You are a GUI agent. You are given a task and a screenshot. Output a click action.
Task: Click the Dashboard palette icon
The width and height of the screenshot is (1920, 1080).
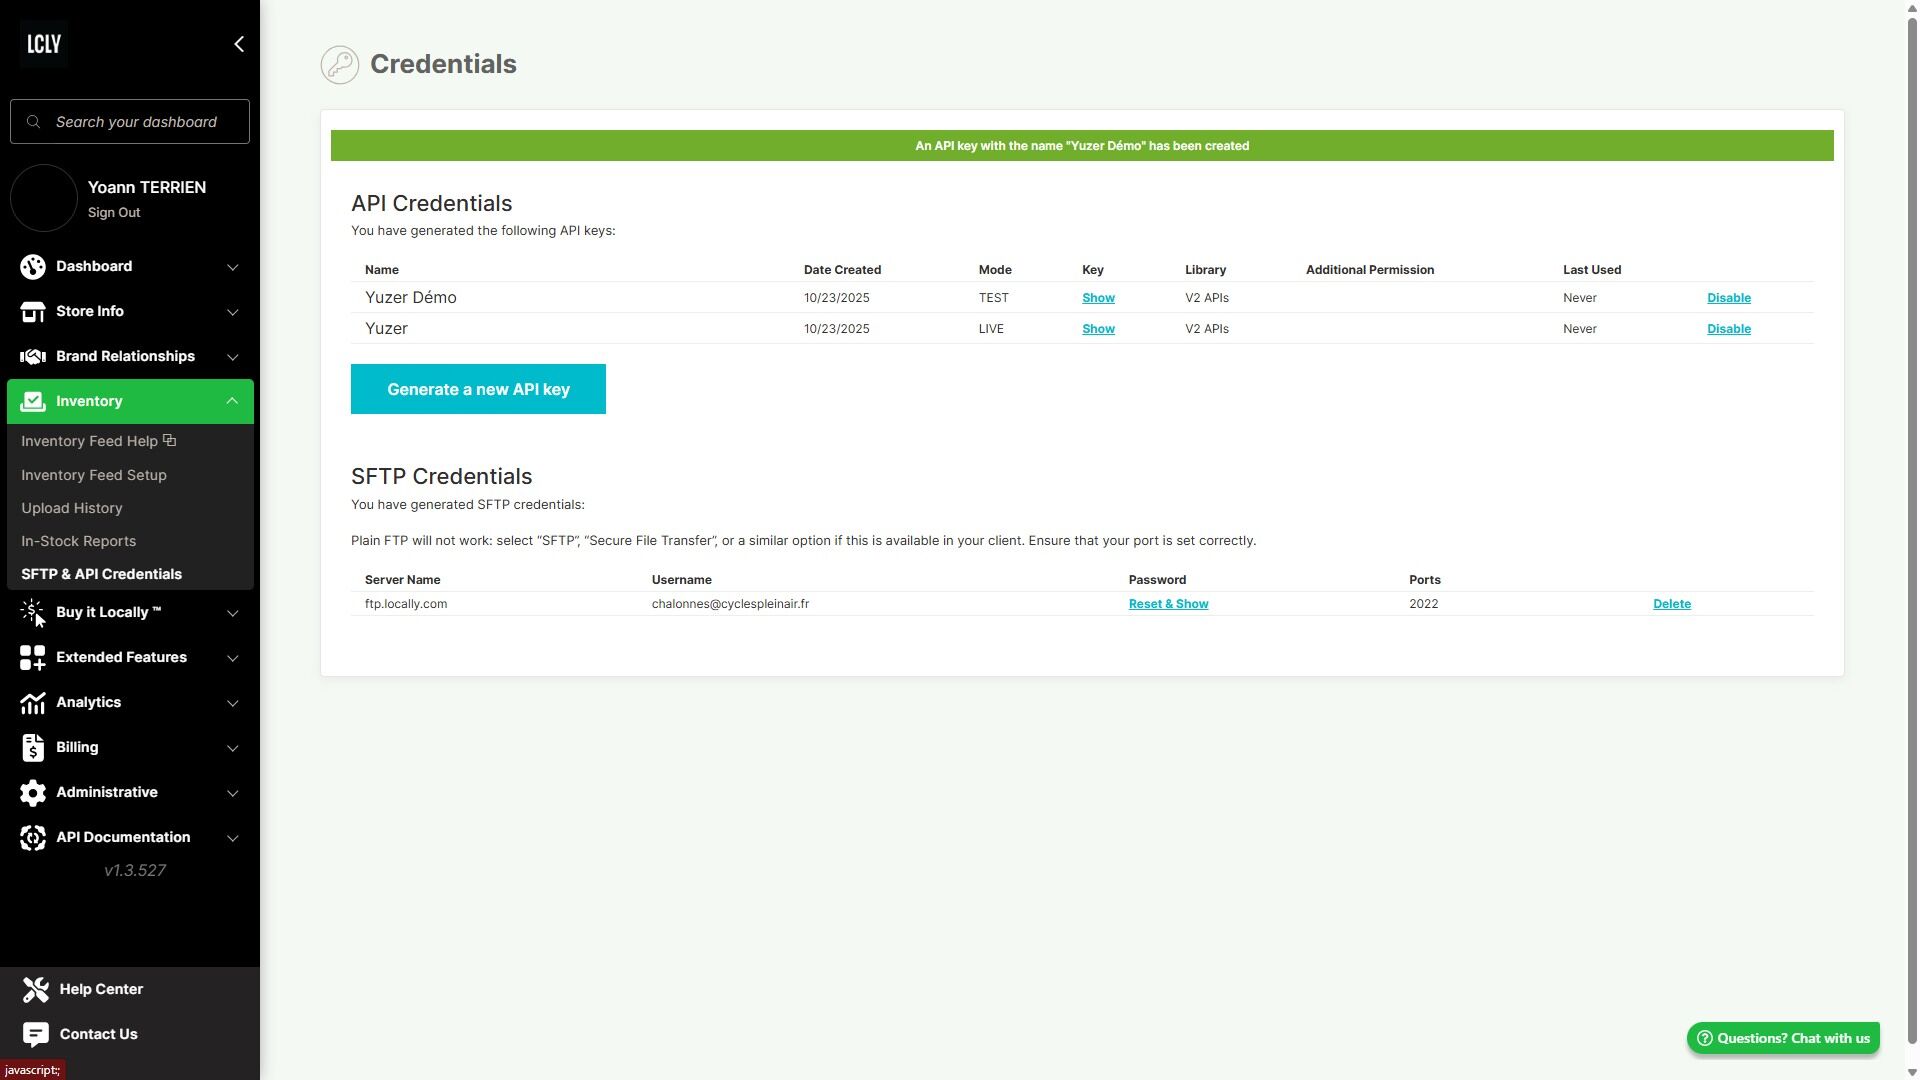[33, 267]
